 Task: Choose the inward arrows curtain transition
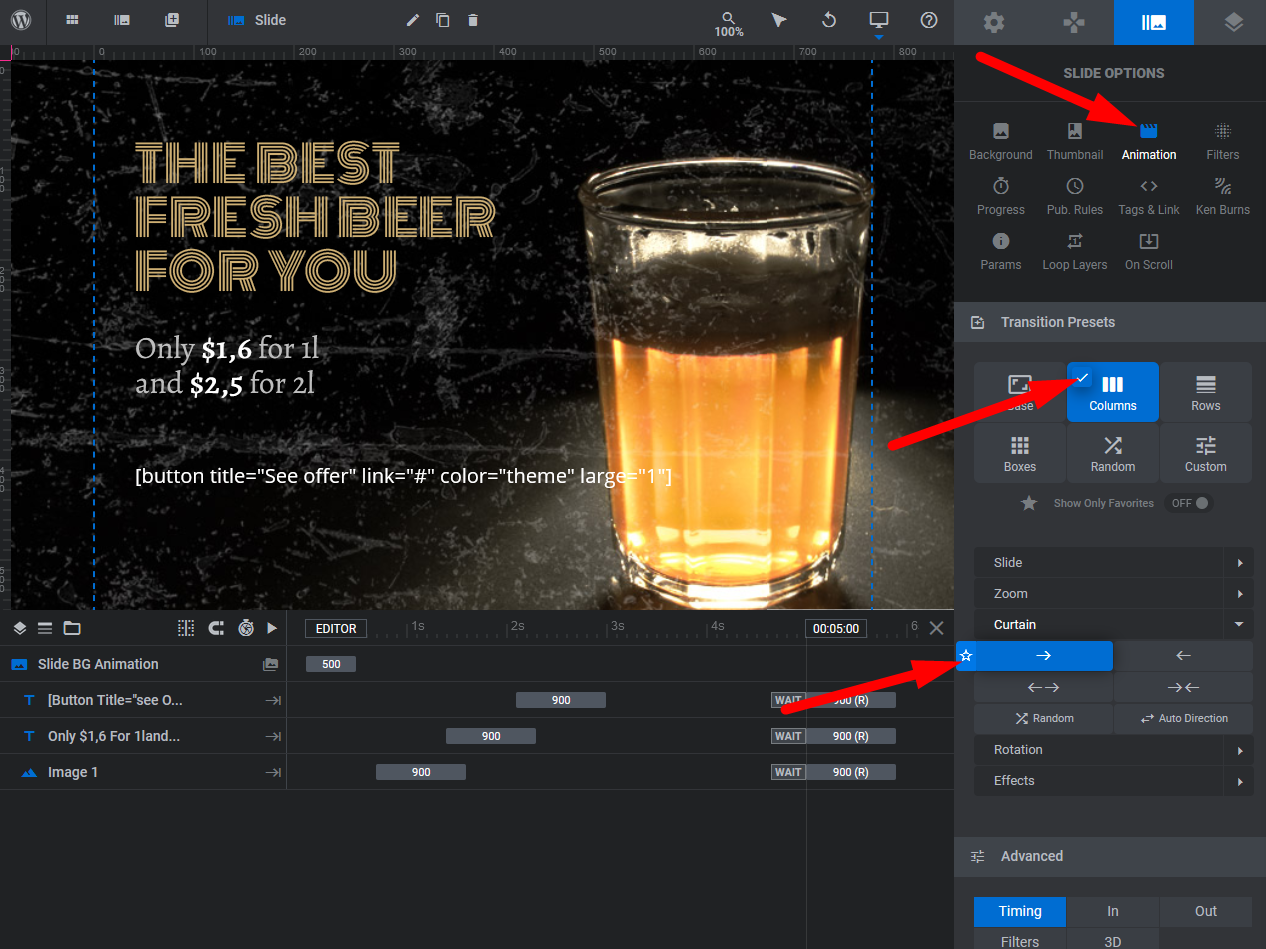[1183, 687]
